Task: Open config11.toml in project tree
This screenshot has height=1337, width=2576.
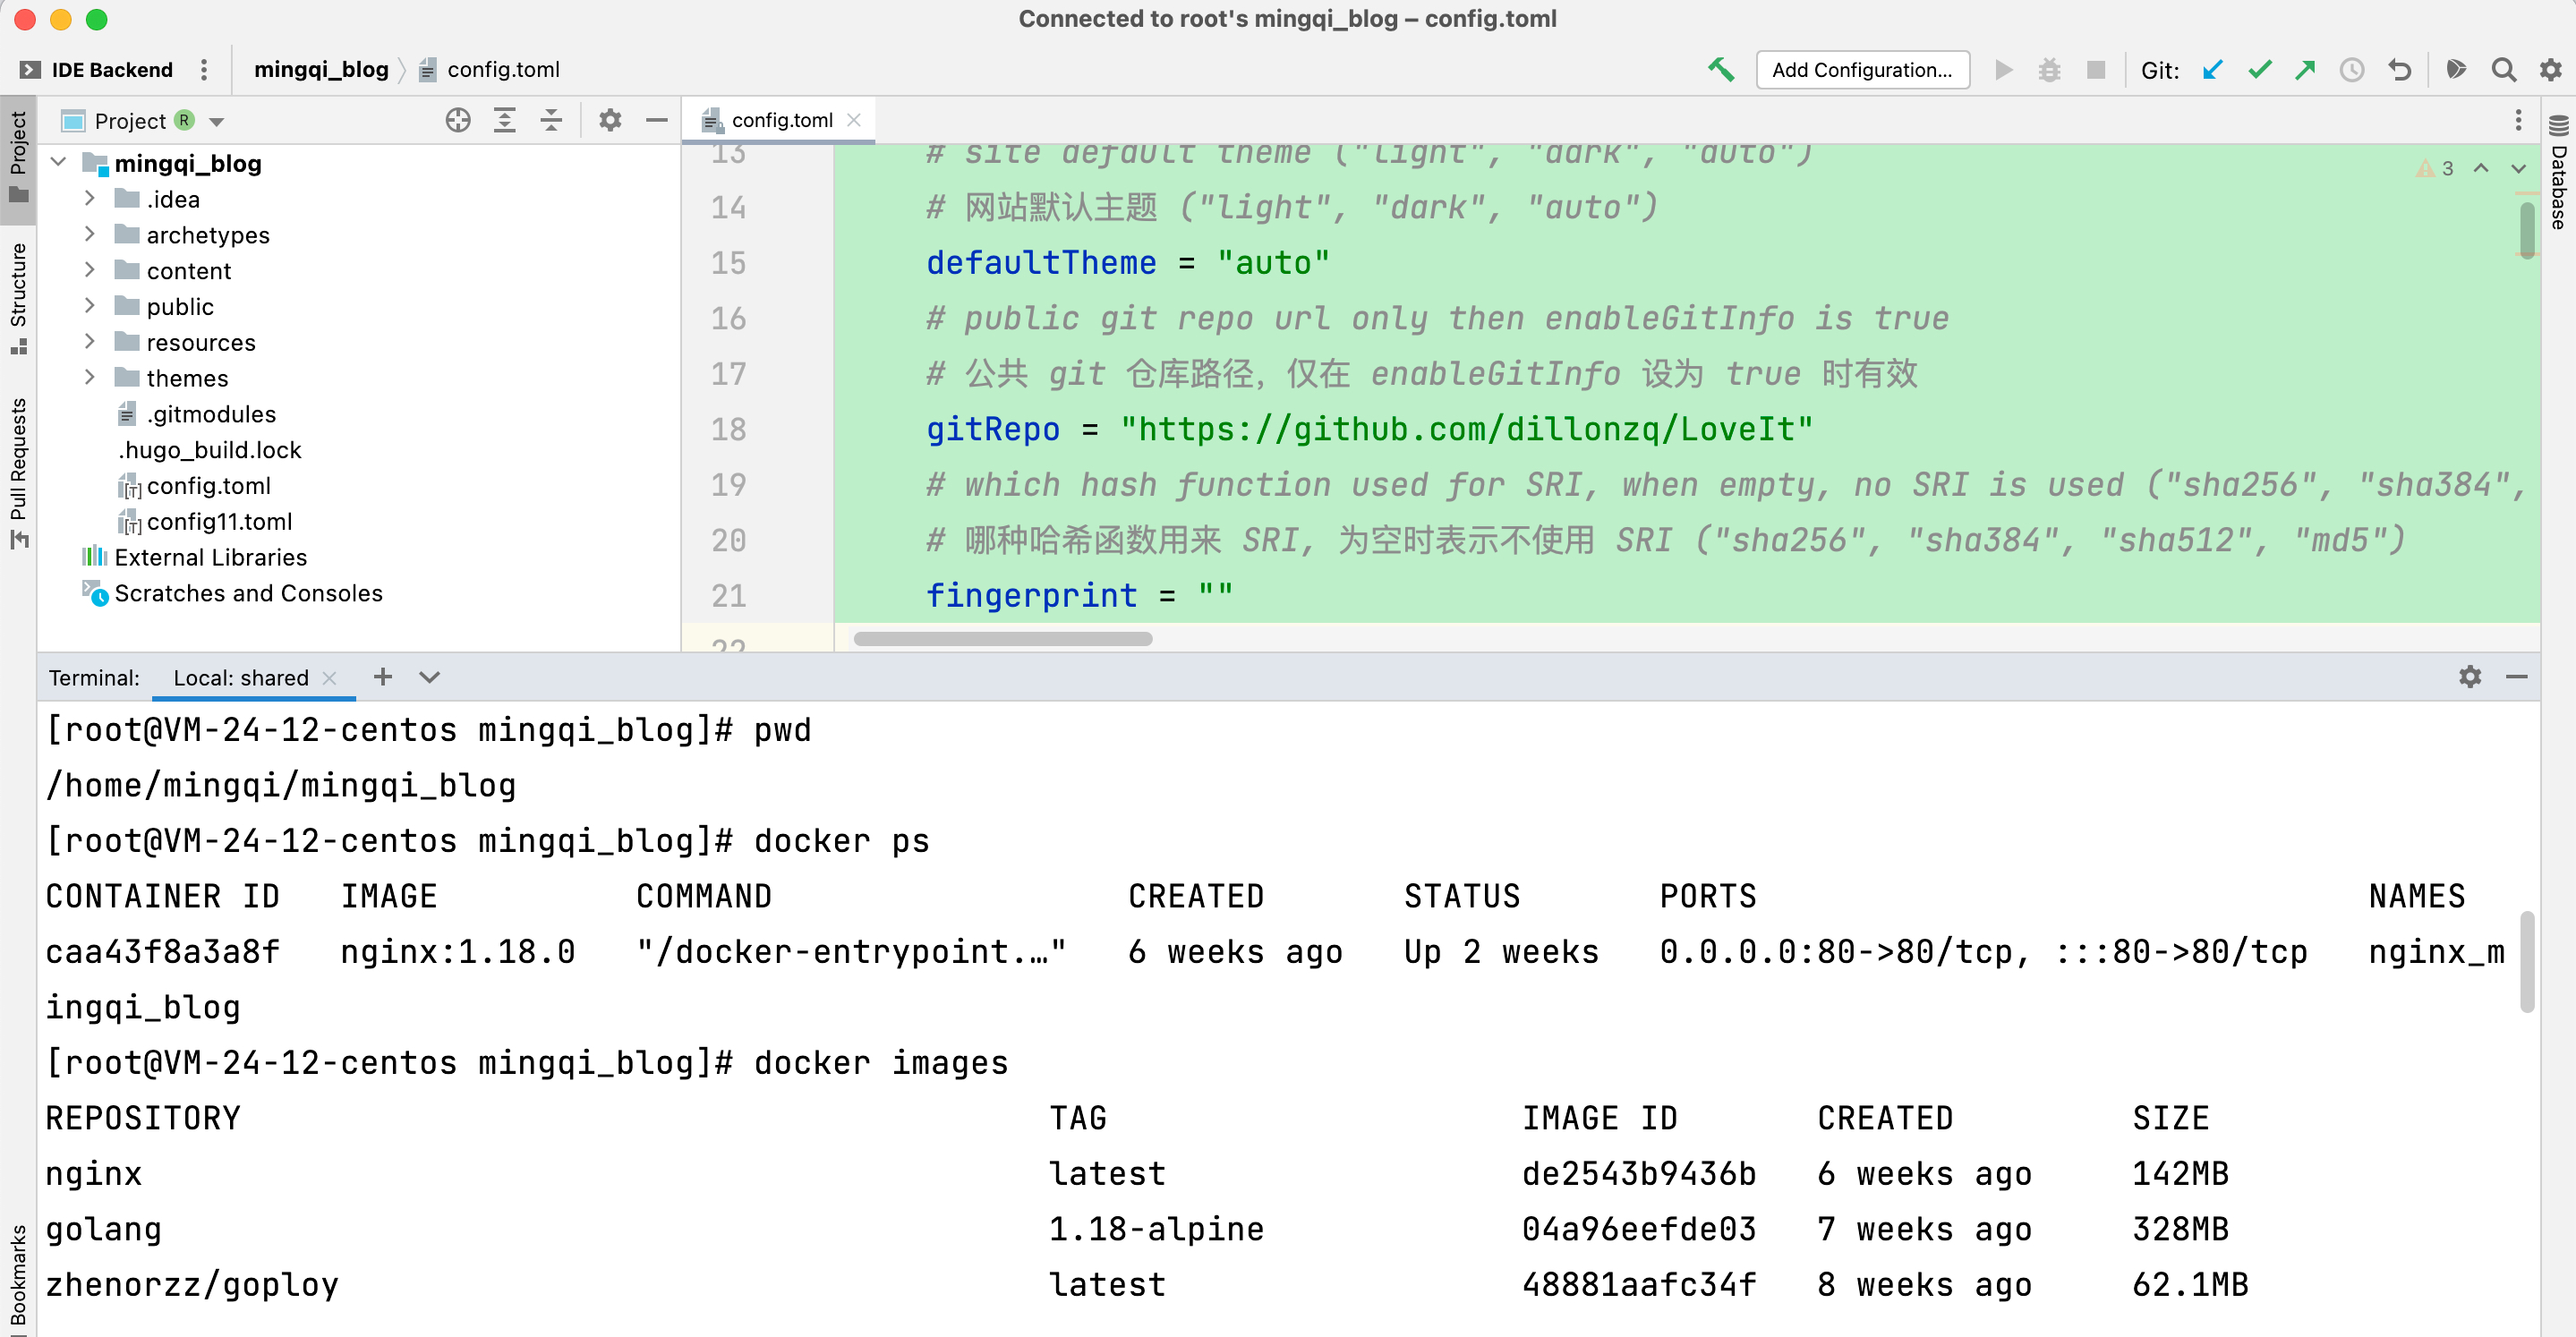Action: (x=219, y=521)
